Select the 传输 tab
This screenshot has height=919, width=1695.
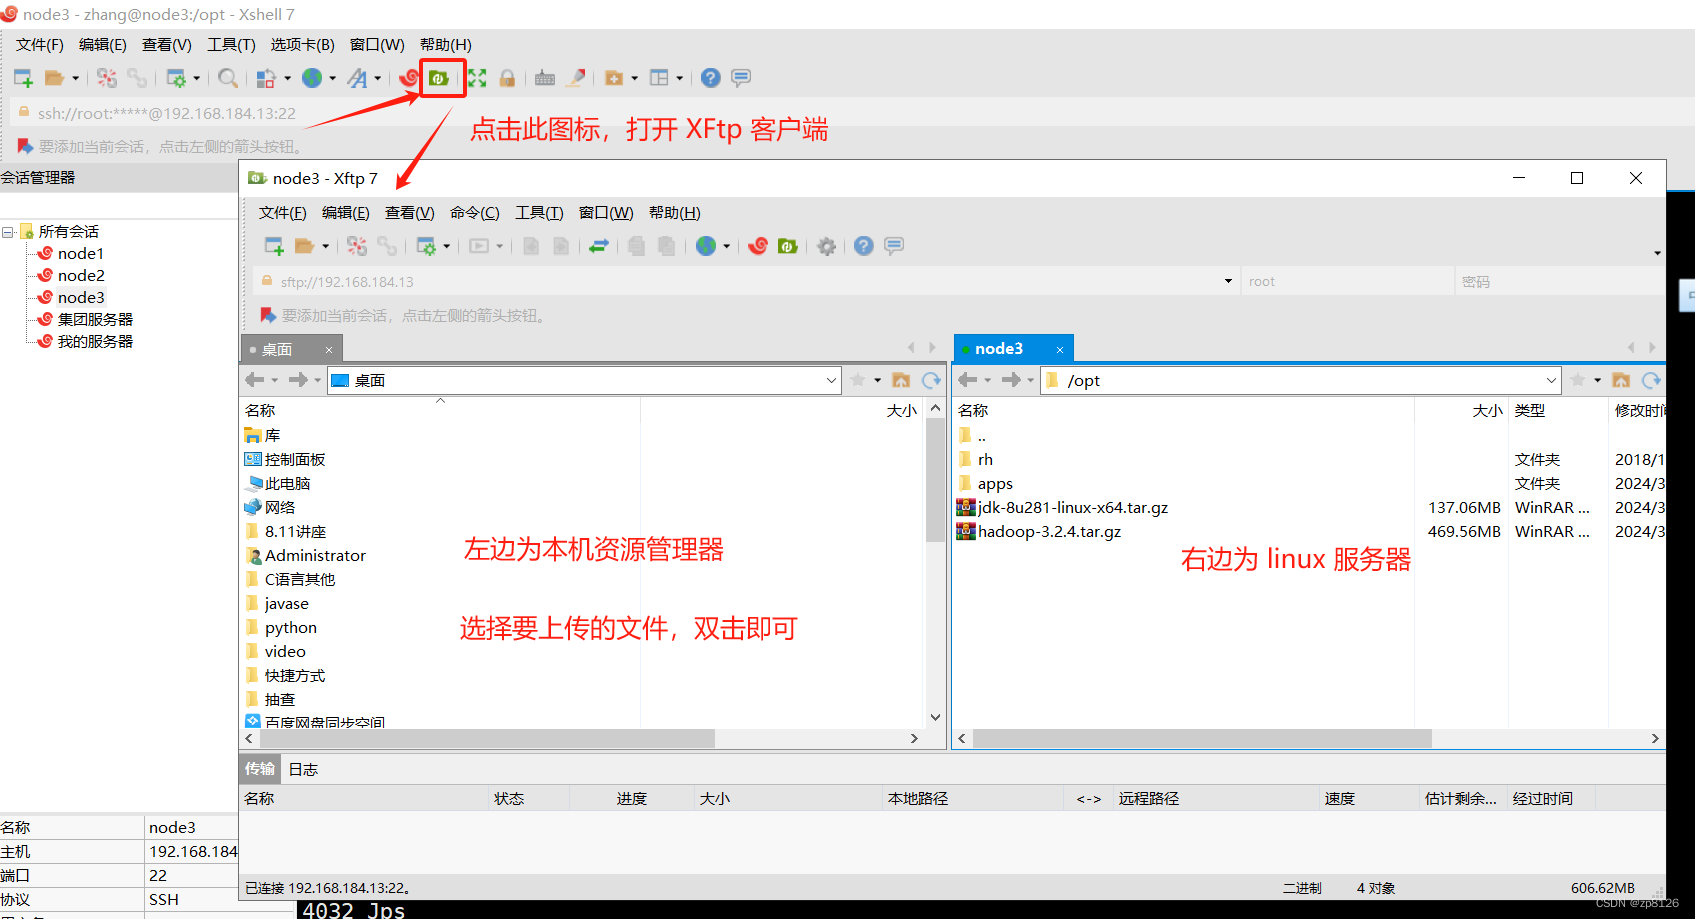(x=260, y=769)
